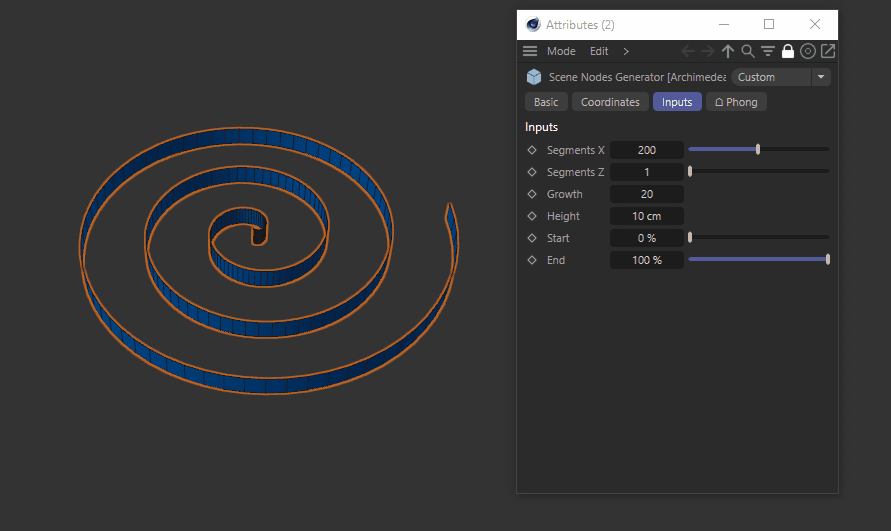Toggle keyframe diamond next to Height

[x=532, y=216]
